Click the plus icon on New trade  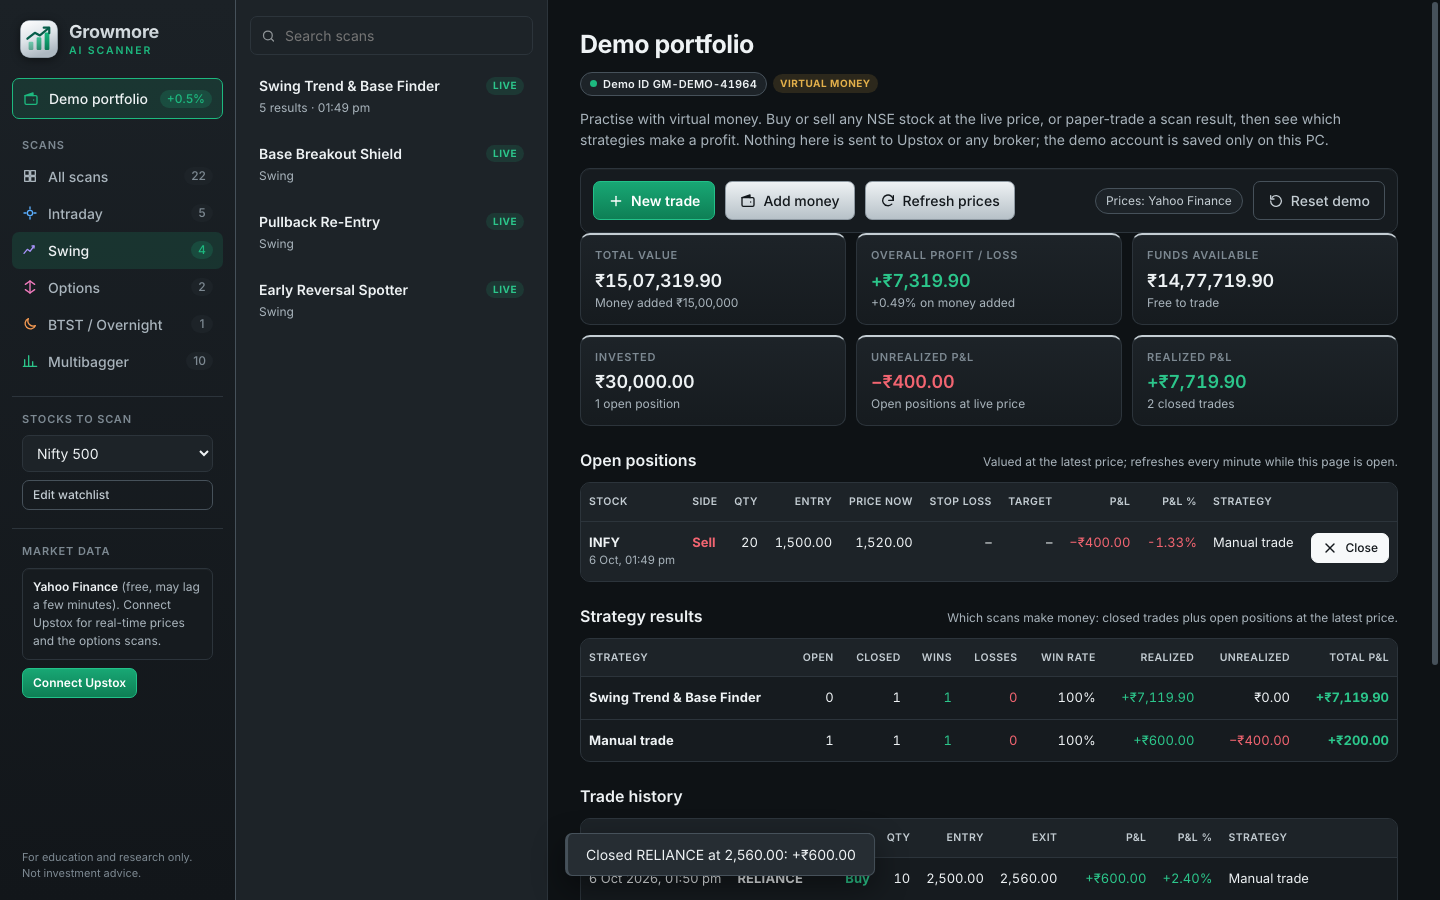[616, 201]
